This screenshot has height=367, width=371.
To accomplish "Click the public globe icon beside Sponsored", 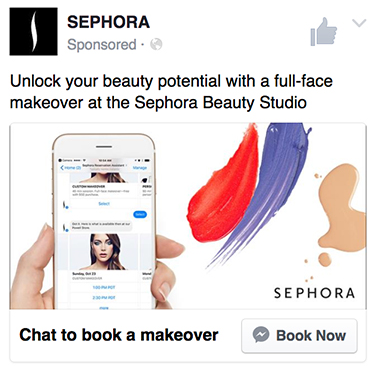I will (156, 44).
